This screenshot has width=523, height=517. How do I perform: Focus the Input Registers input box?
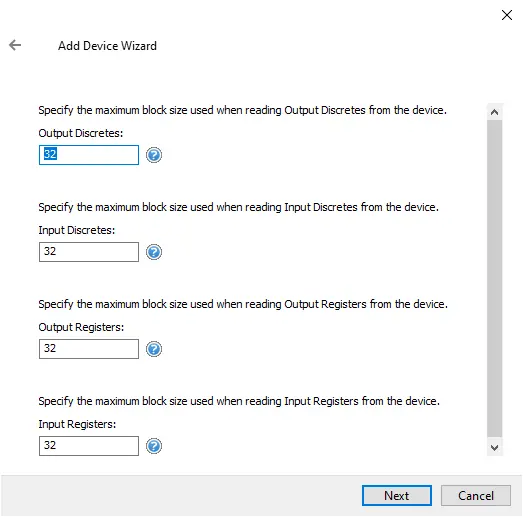(89, 446)
